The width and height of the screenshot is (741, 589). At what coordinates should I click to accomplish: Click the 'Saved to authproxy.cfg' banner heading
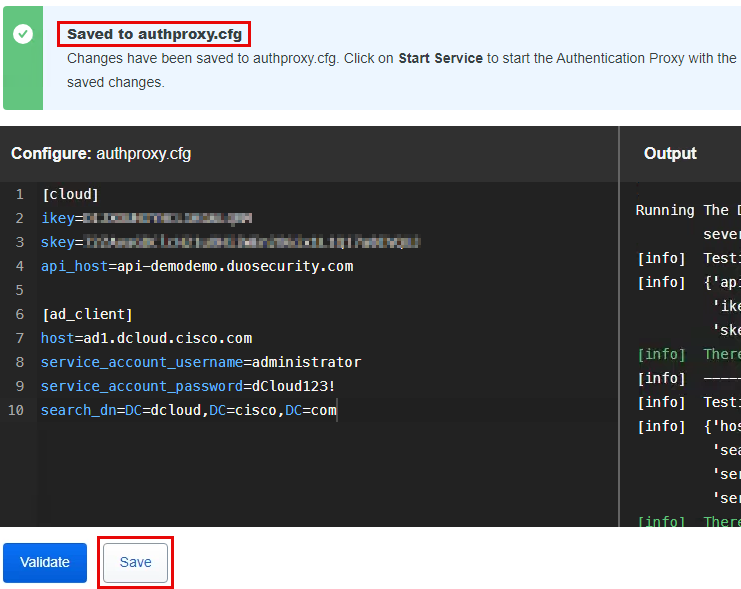[157, 34]
